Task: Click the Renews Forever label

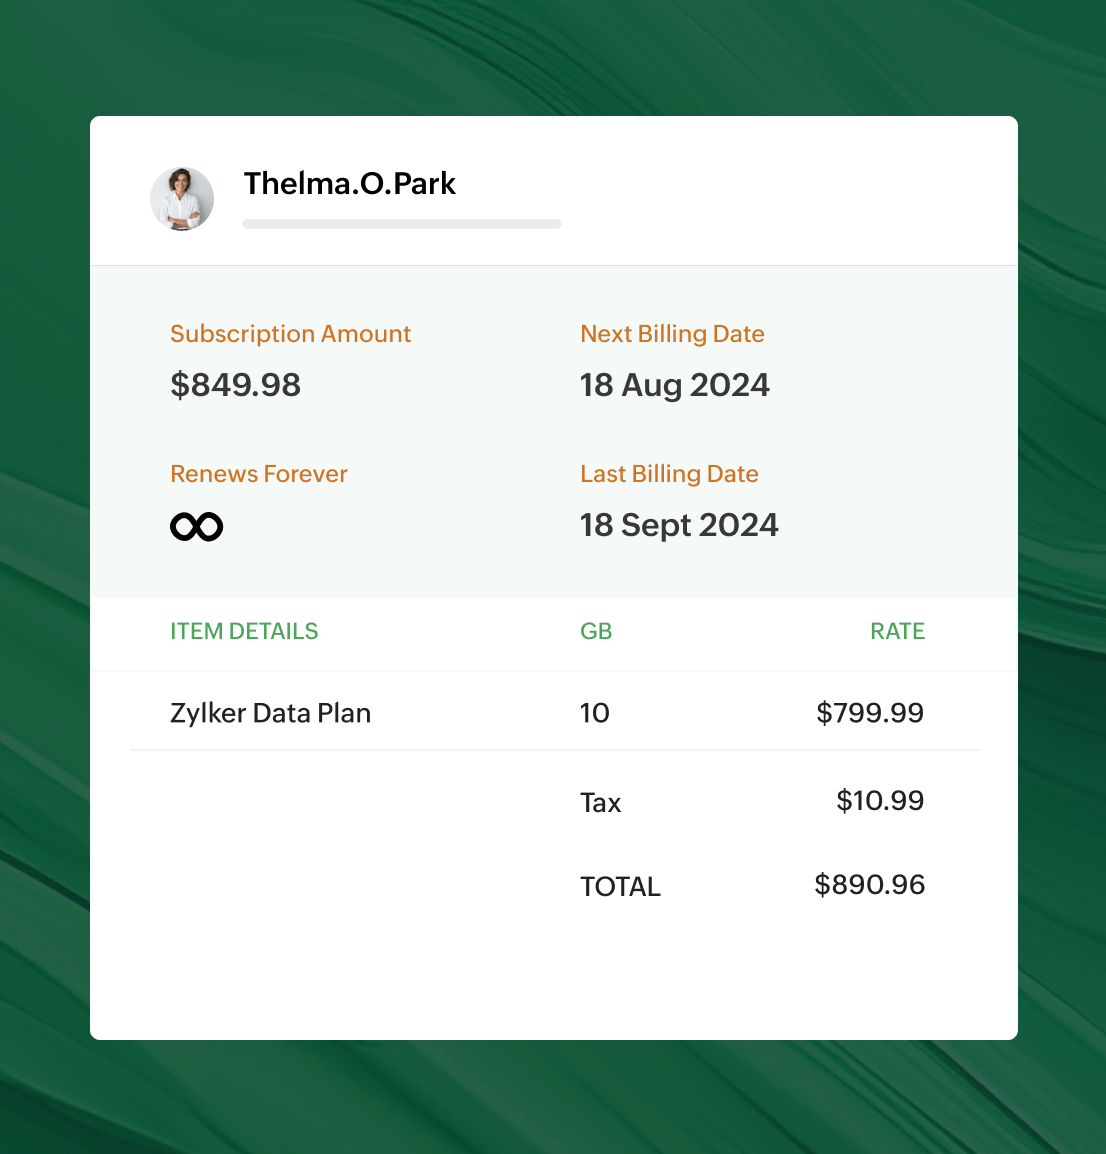Action: 258,474
